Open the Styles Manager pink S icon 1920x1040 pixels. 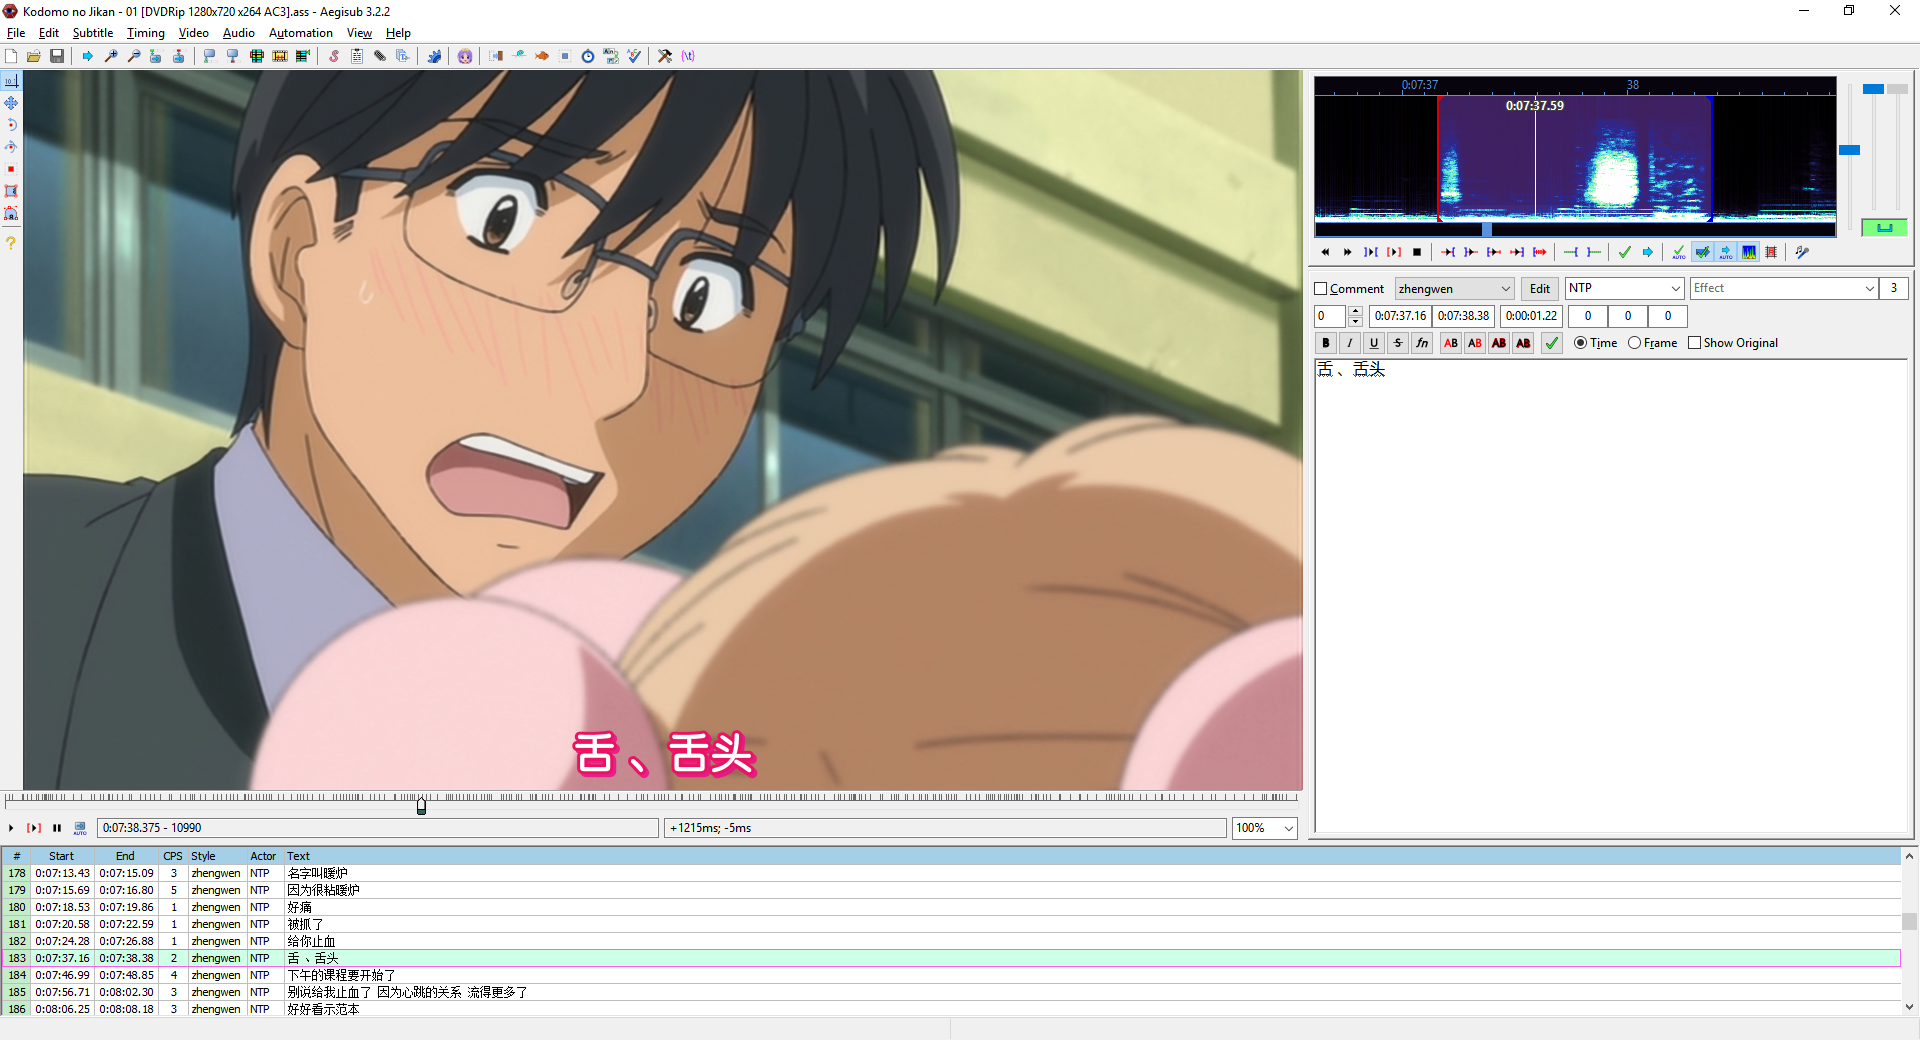[334, 56]
